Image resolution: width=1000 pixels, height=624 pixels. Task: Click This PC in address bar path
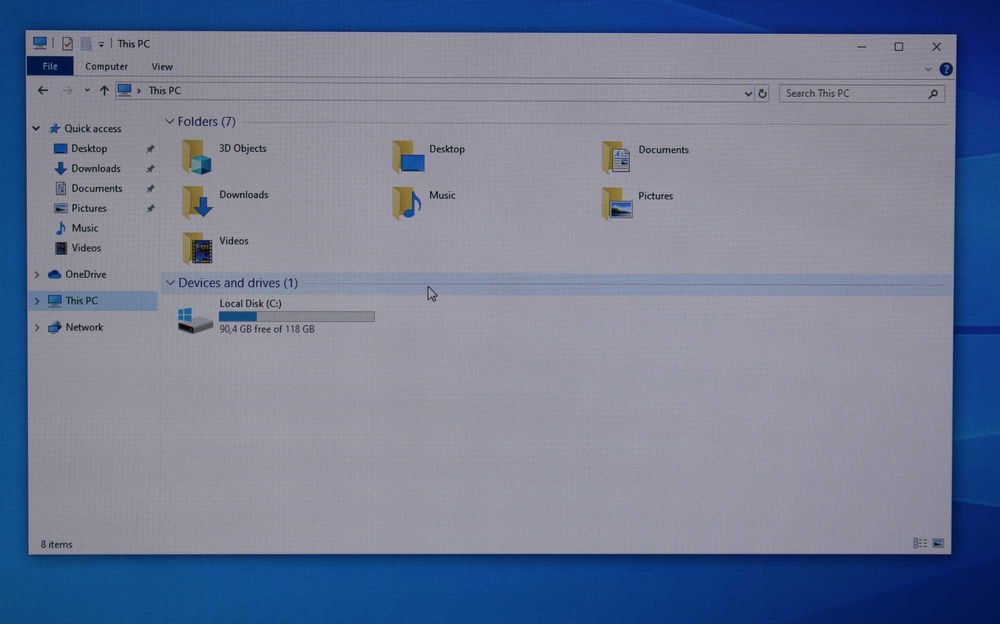click(x=165, y=91)
